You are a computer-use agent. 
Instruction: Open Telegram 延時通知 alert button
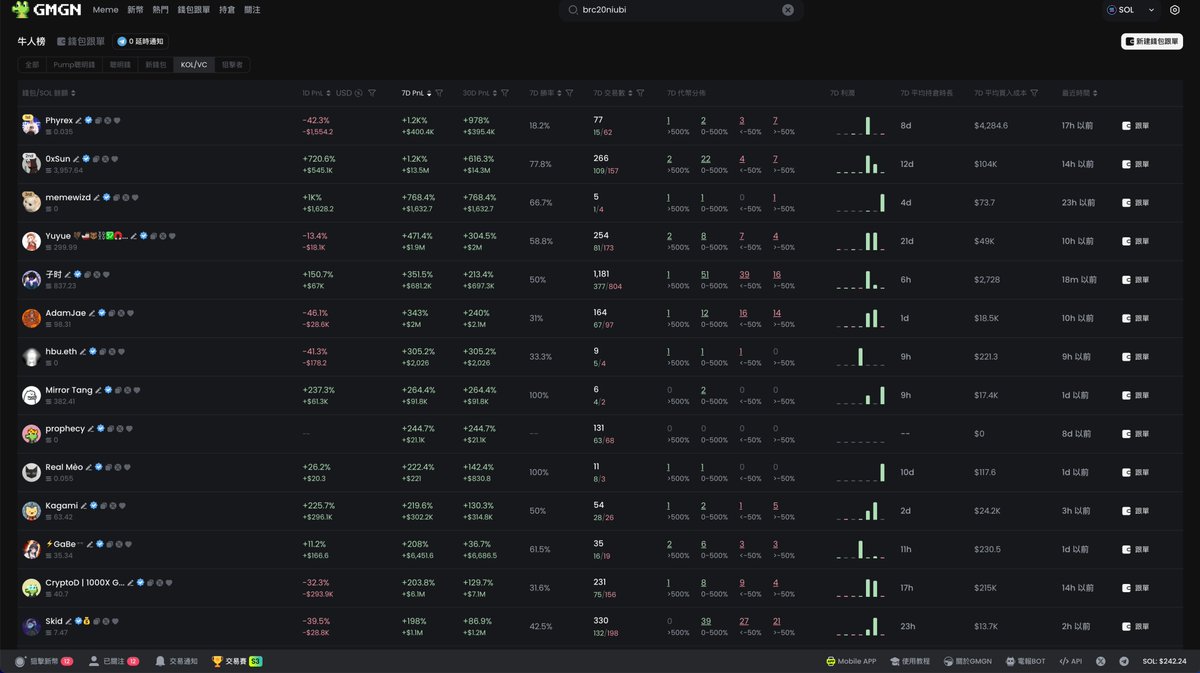pos(140,42)
